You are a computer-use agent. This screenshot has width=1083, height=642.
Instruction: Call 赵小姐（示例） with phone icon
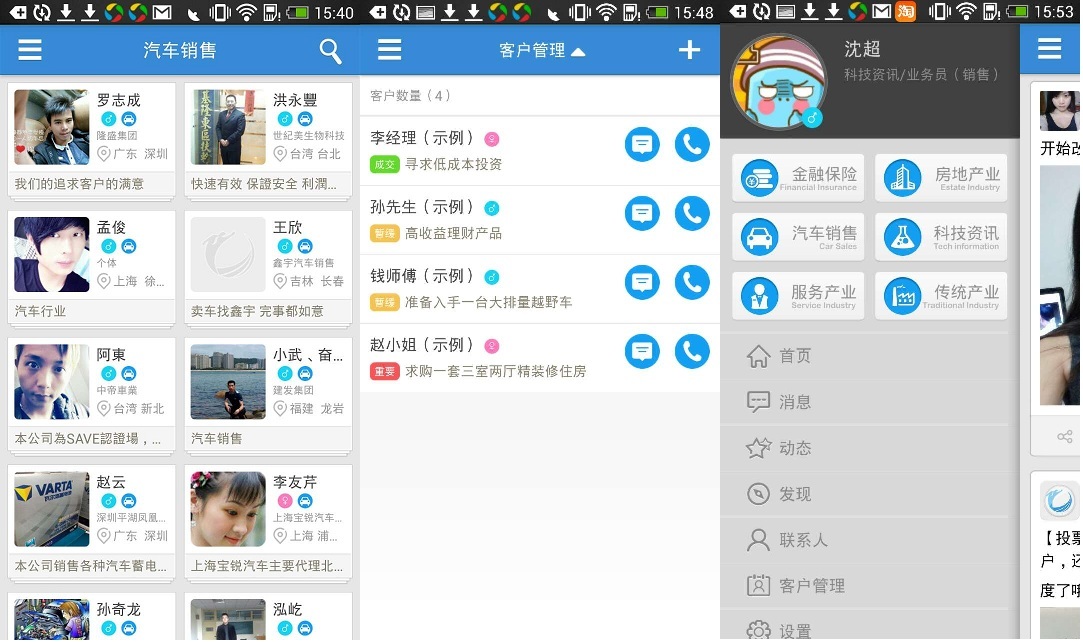click(x=691, y=351)
